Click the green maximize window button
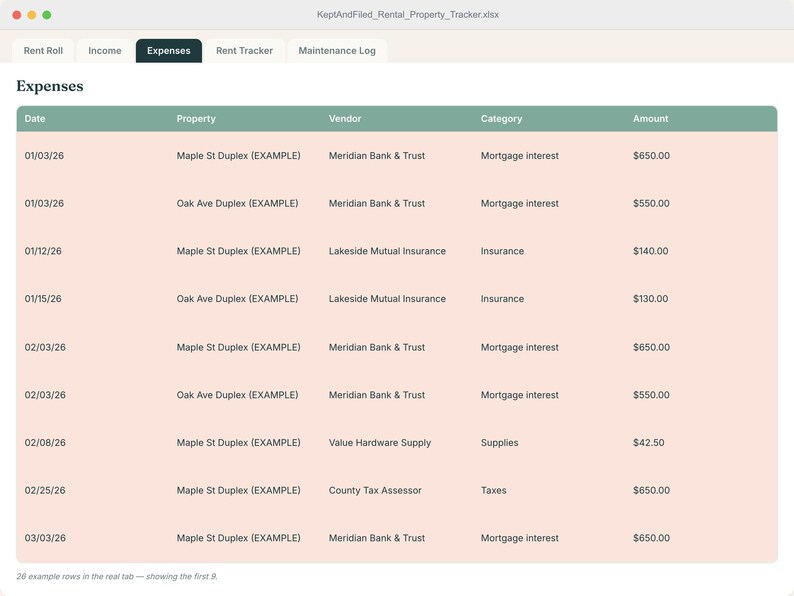The width and height of the screenshot is (794, 596). (47, 15)
